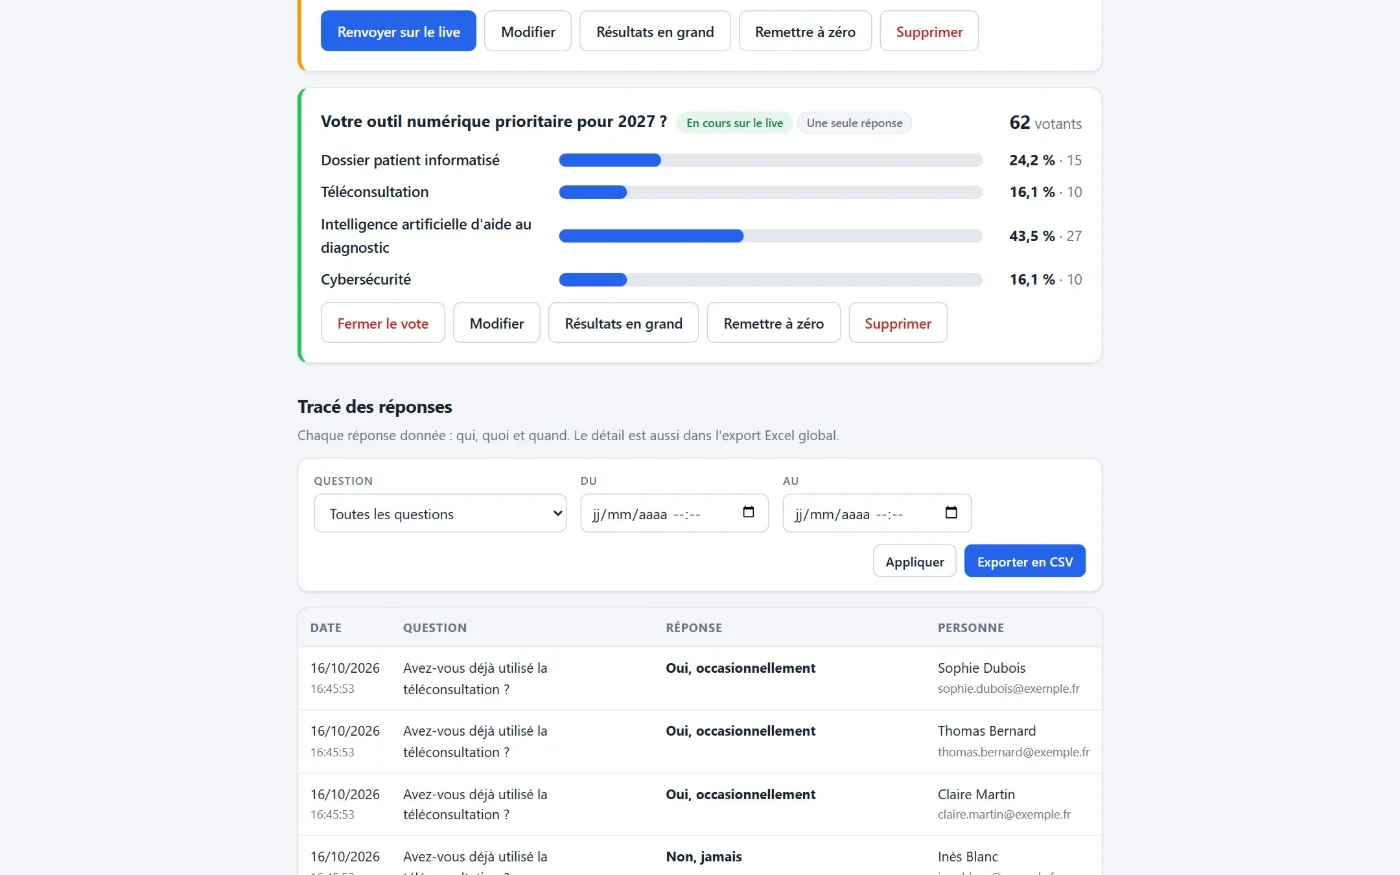Click the name Thomas Bernard
This screenshot has width=1400, height=875.
pos(987,731)
